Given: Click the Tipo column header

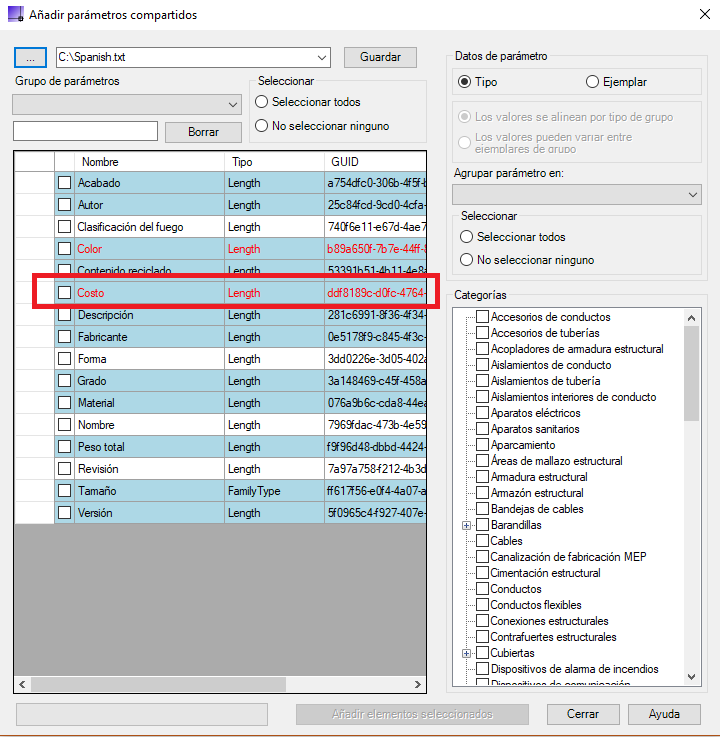Looking at the screenshot, I should pos(274,162).
